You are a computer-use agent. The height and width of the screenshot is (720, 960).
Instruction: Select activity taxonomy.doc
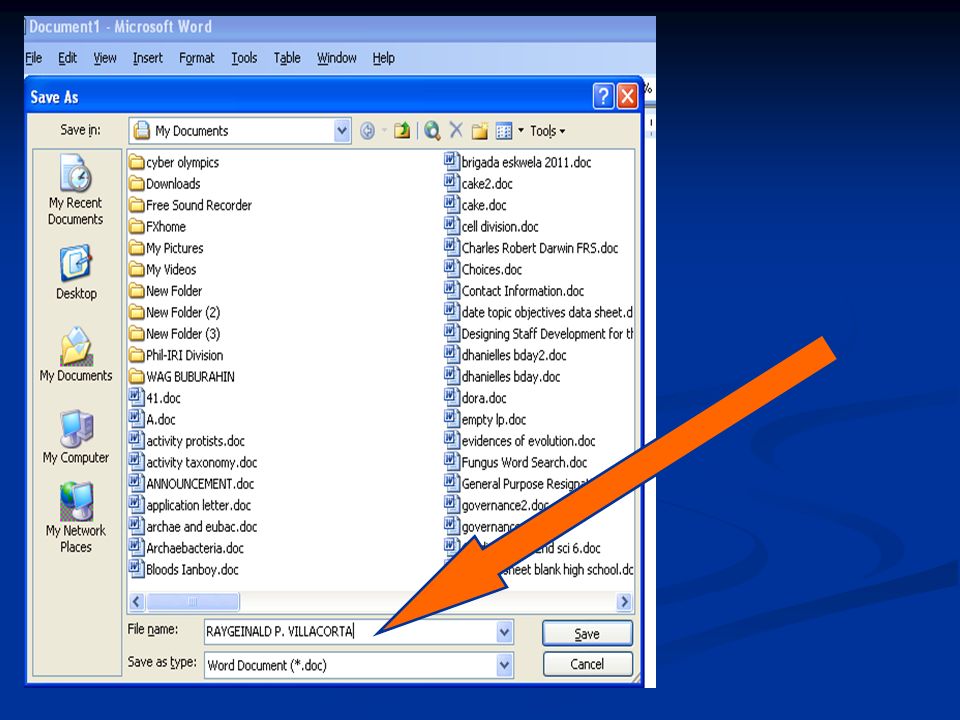[x=193, y=462]
